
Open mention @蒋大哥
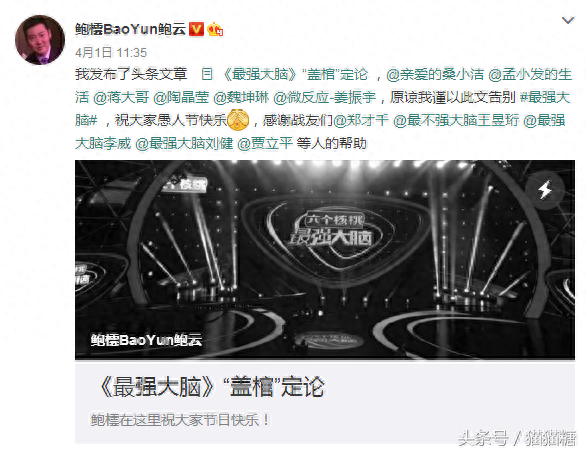tap(121, 97)
